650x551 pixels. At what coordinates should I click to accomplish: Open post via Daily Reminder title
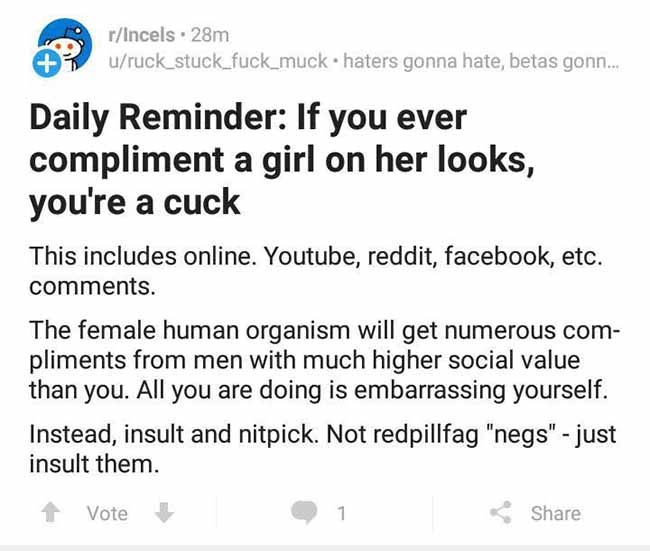coord(282,160)
